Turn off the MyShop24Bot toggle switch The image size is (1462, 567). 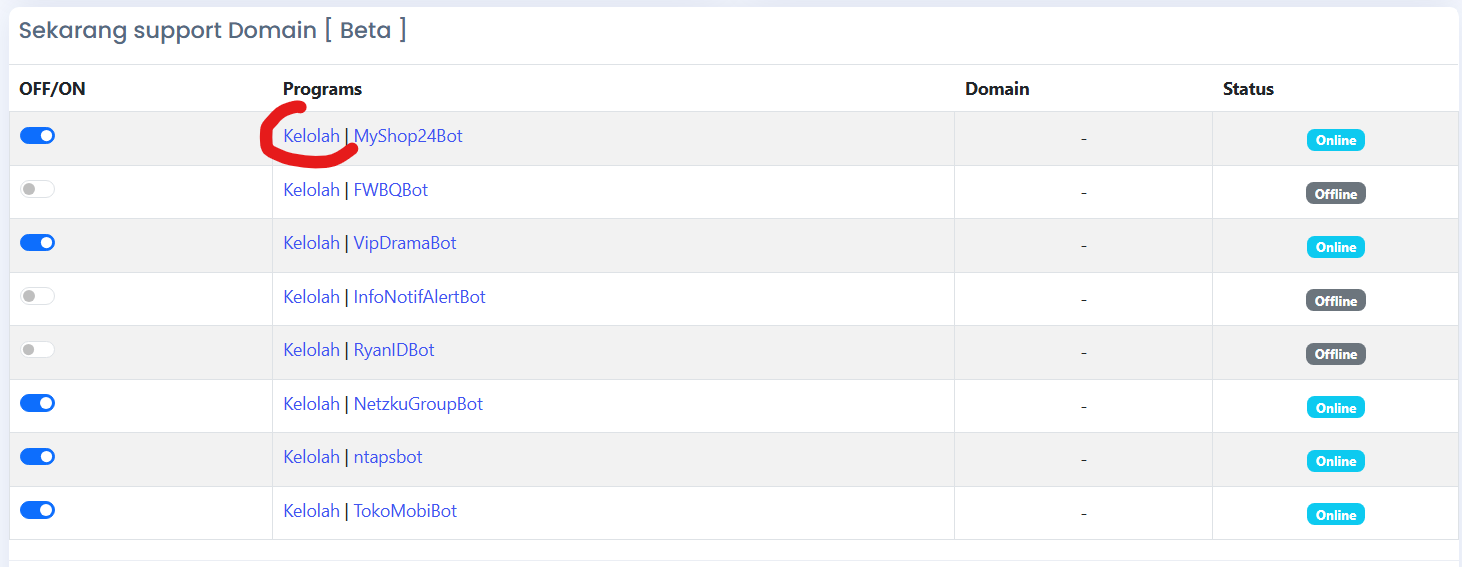click(x=38, y=136)
